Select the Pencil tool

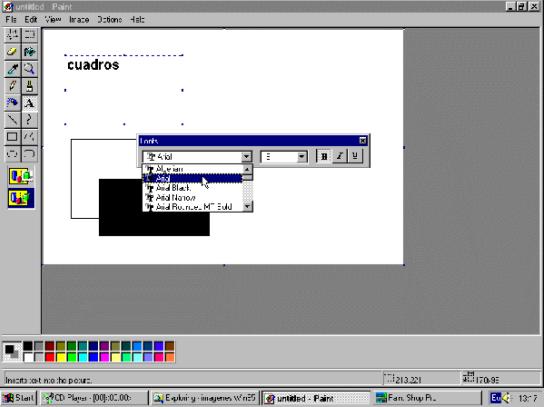tap(12, 86)
